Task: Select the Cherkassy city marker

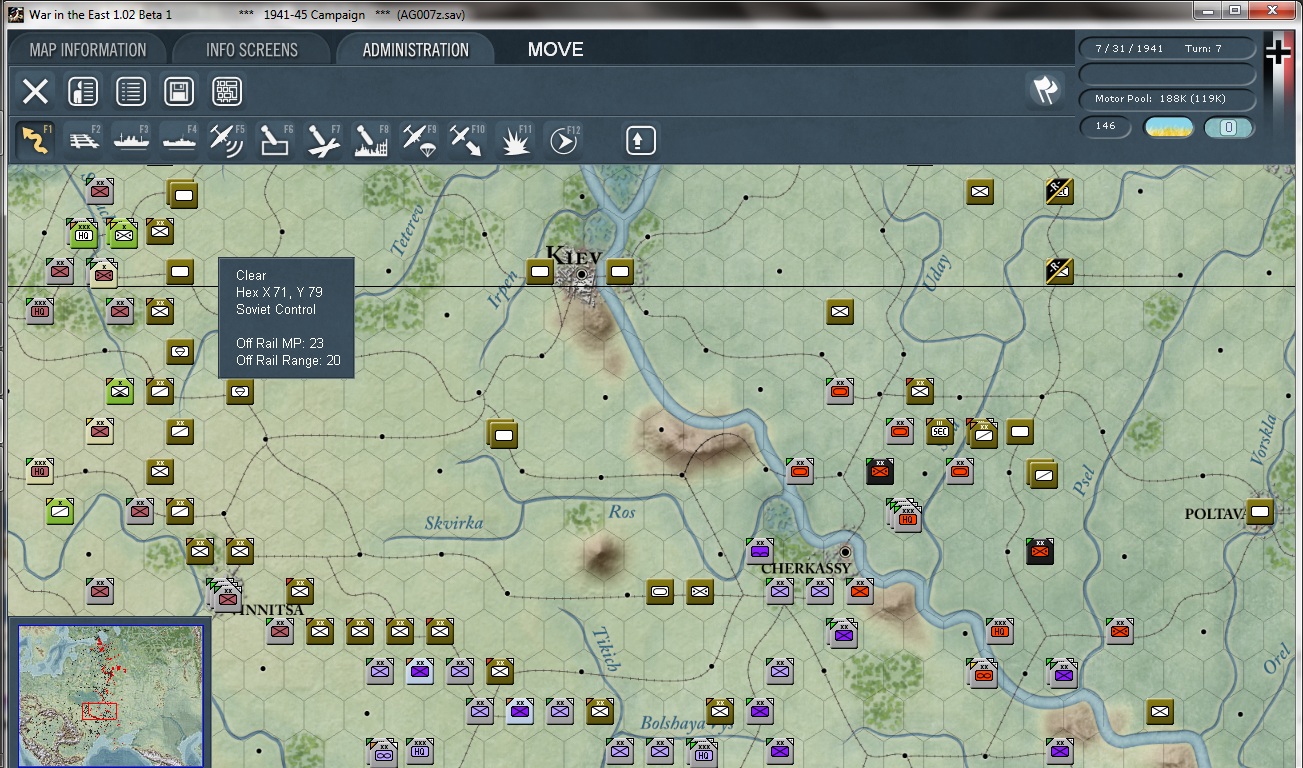Action: 845,552
